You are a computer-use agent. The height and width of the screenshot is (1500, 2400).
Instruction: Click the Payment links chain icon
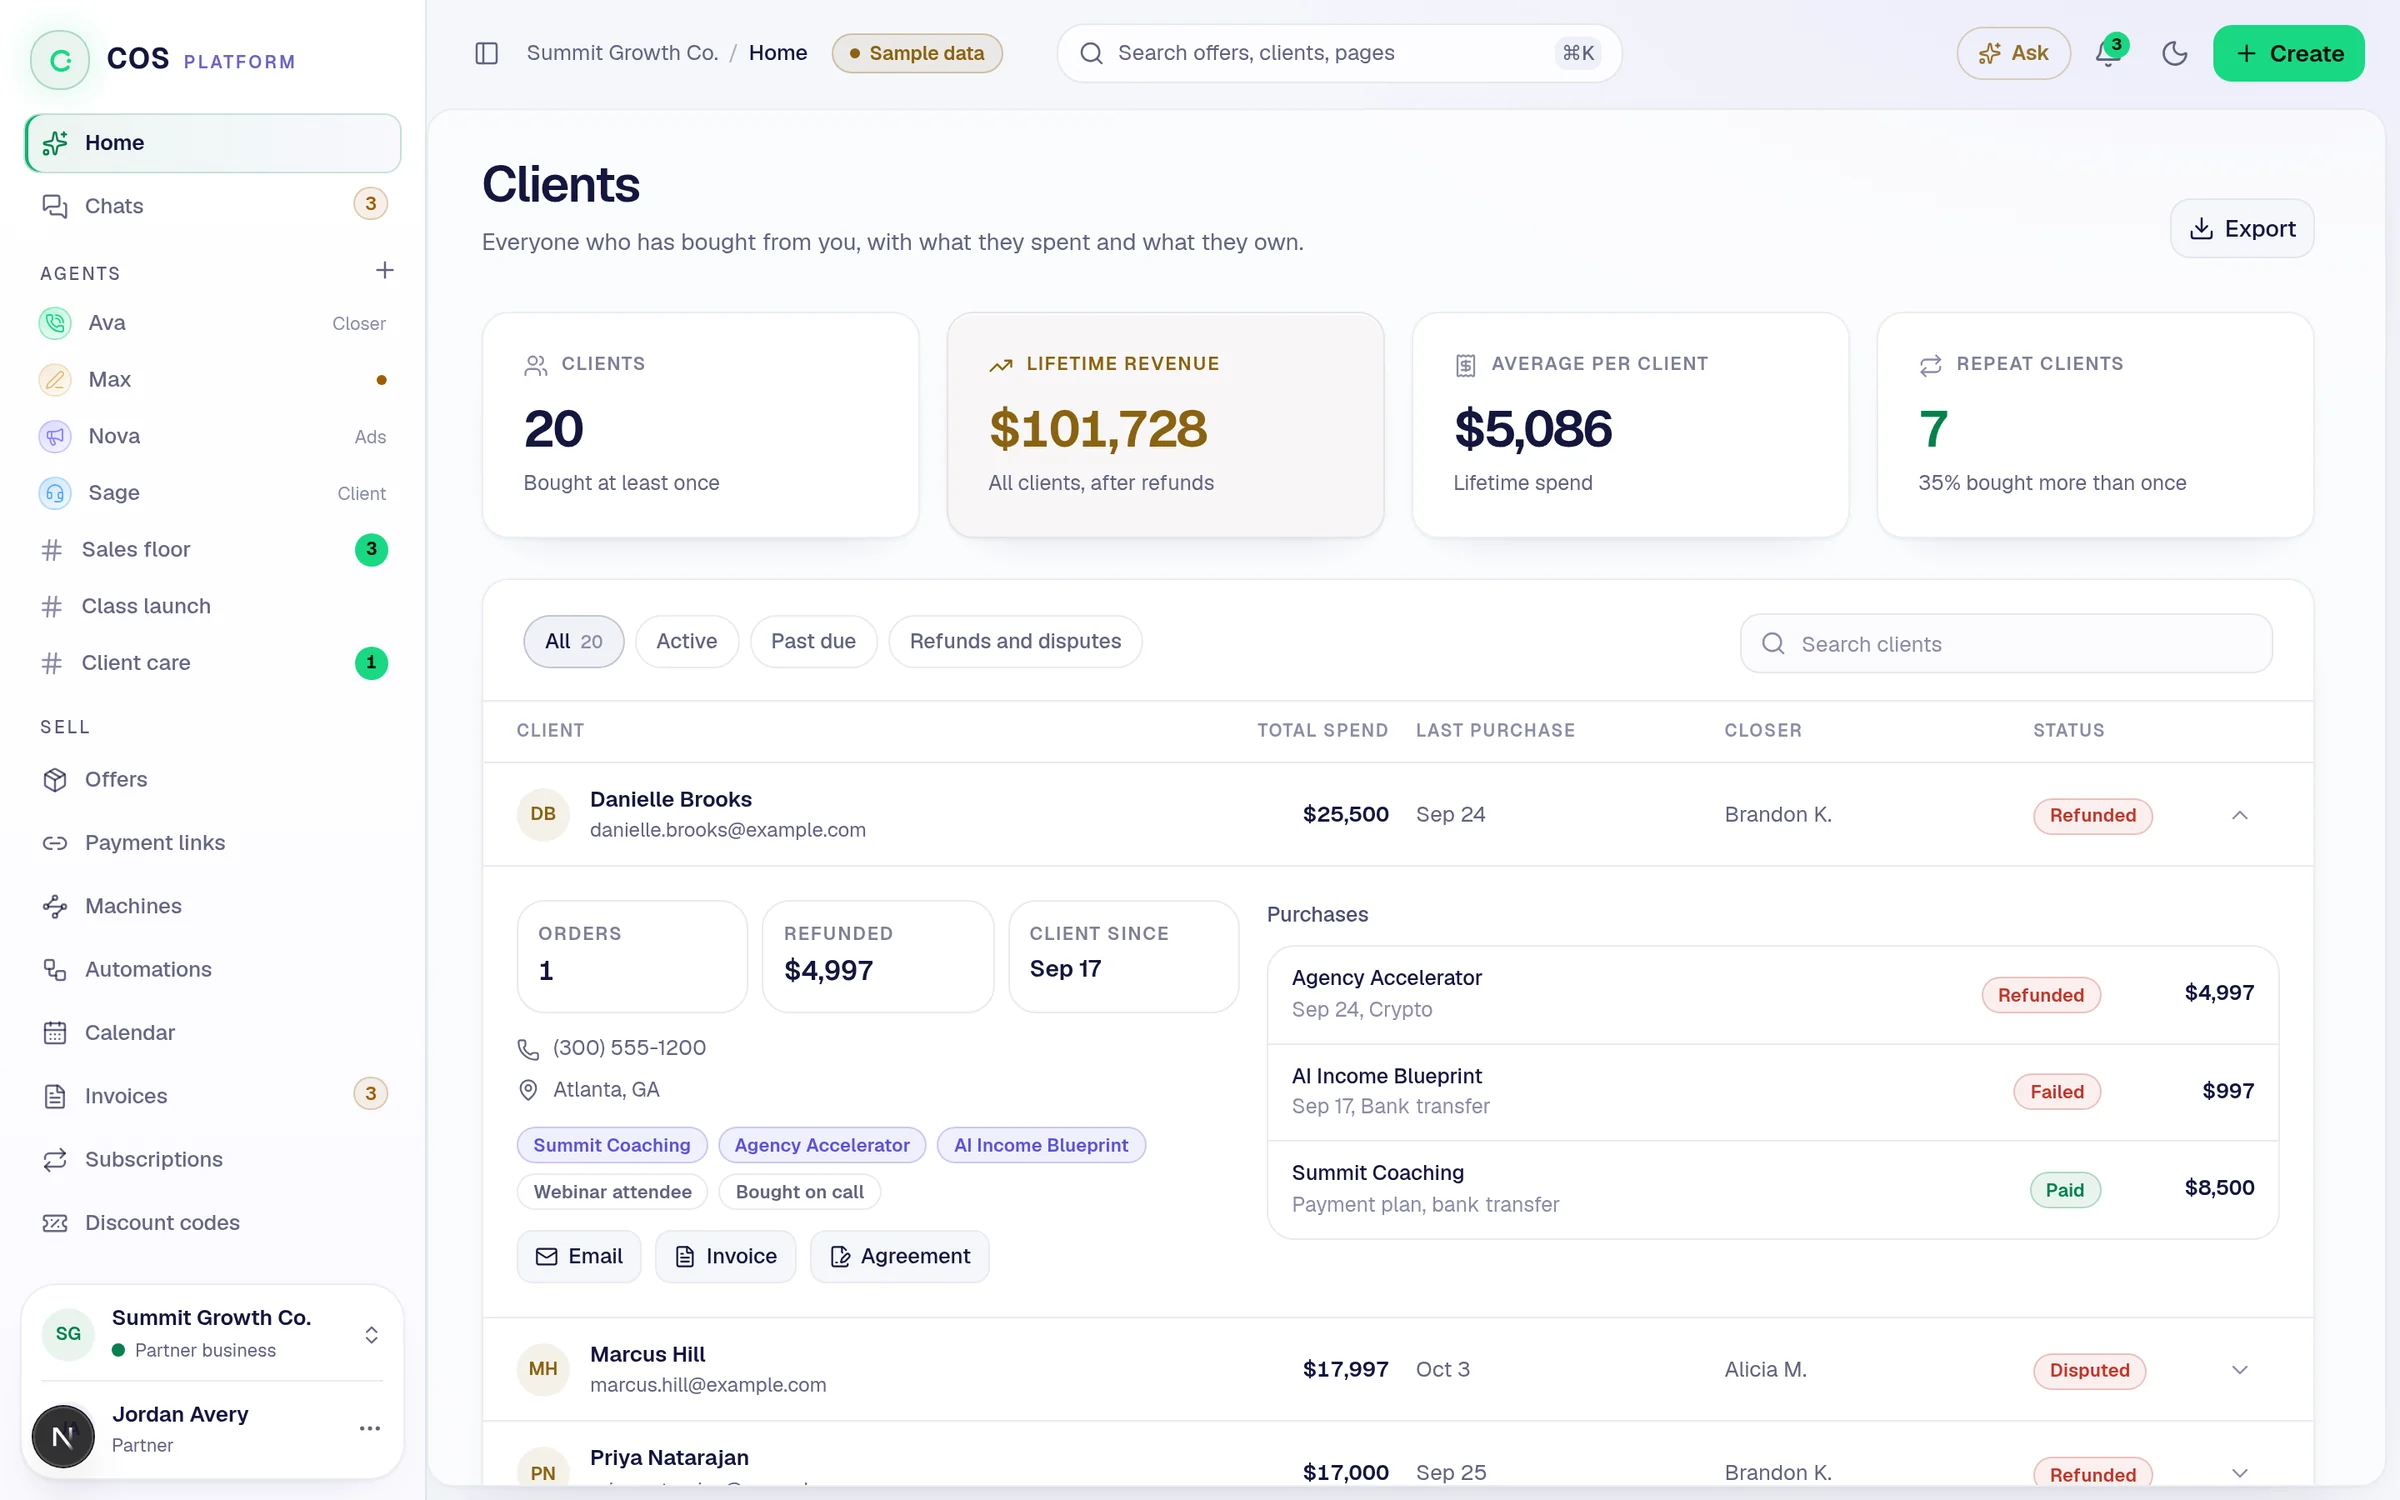(x=55, y=843)
